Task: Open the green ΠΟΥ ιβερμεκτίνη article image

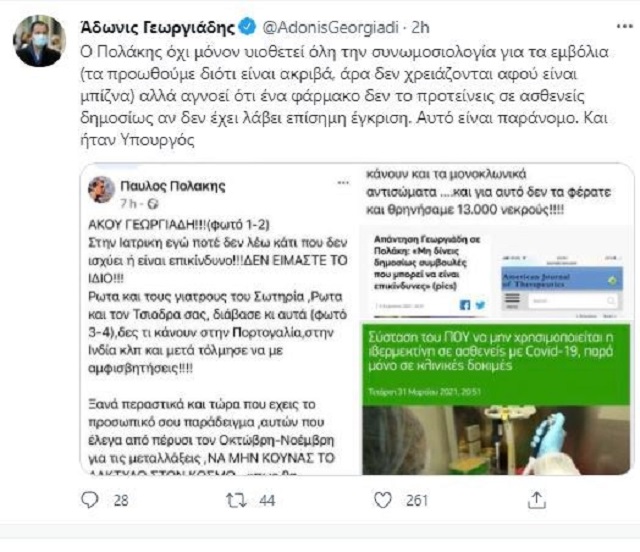Action: click(496, 399)
